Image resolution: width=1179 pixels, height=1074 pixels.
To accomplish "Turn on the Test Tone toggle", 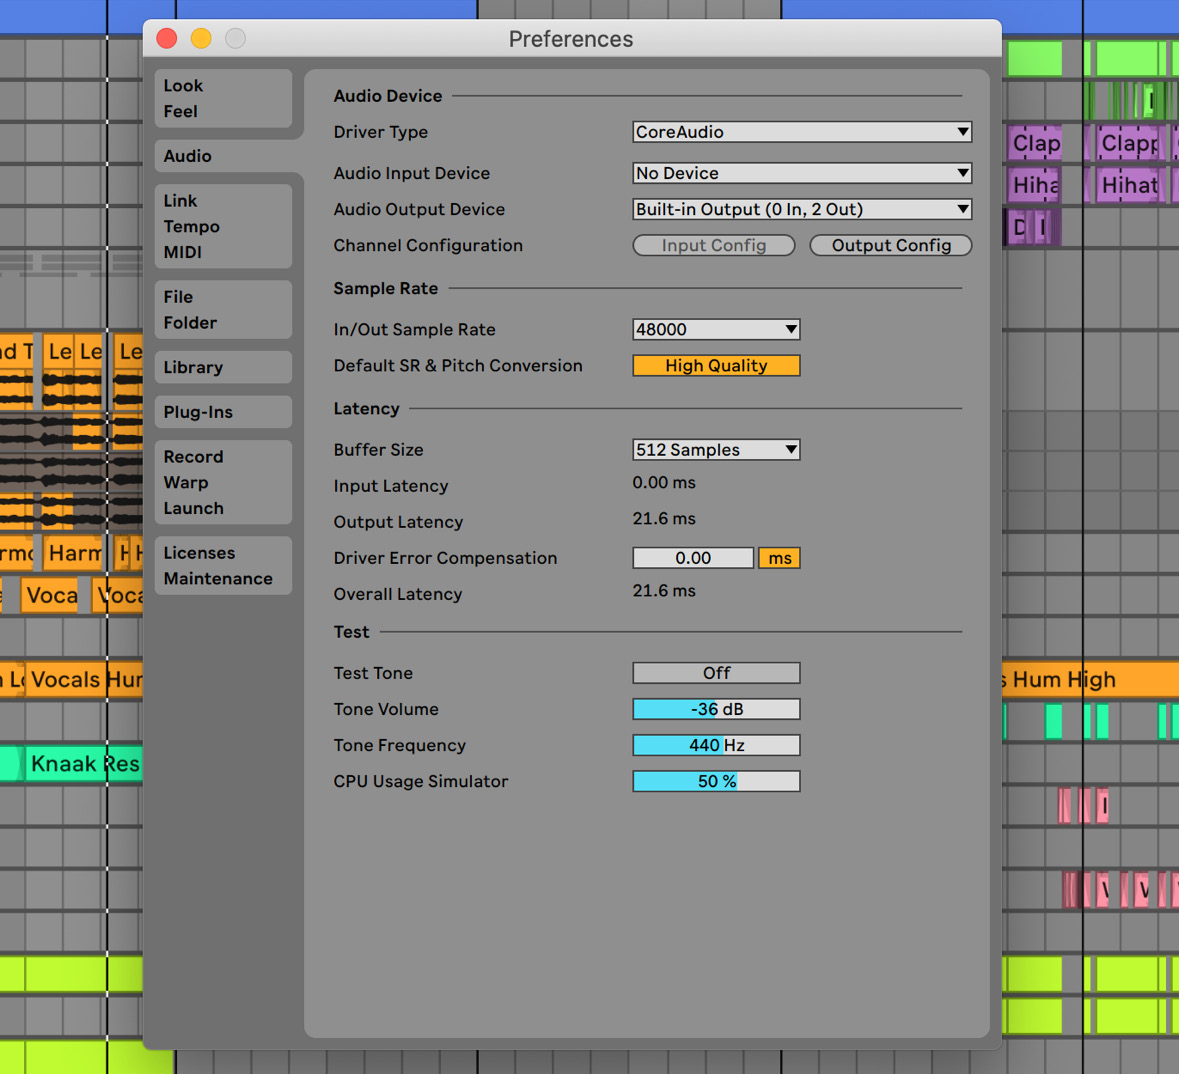I will click(716, 673).
